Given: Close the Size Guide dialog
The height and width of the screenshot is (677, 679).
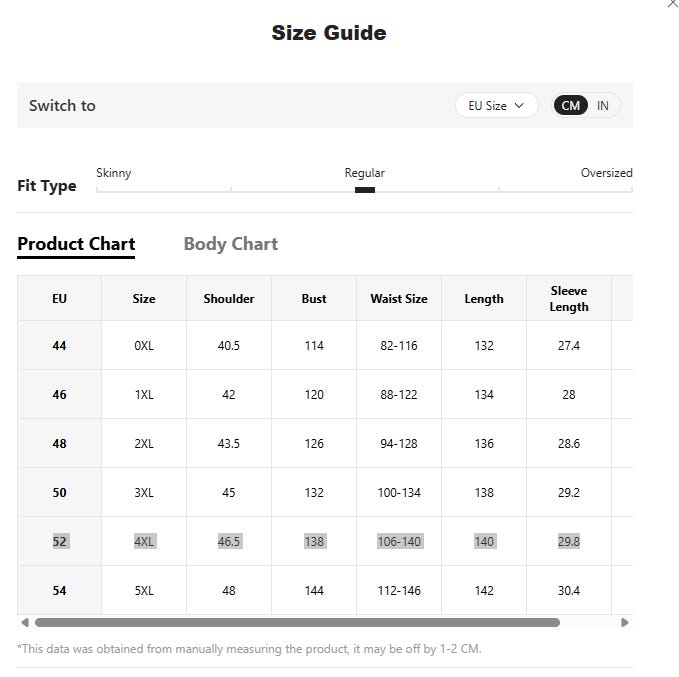Looking at the screenshot, I should (x=673, y=3).
